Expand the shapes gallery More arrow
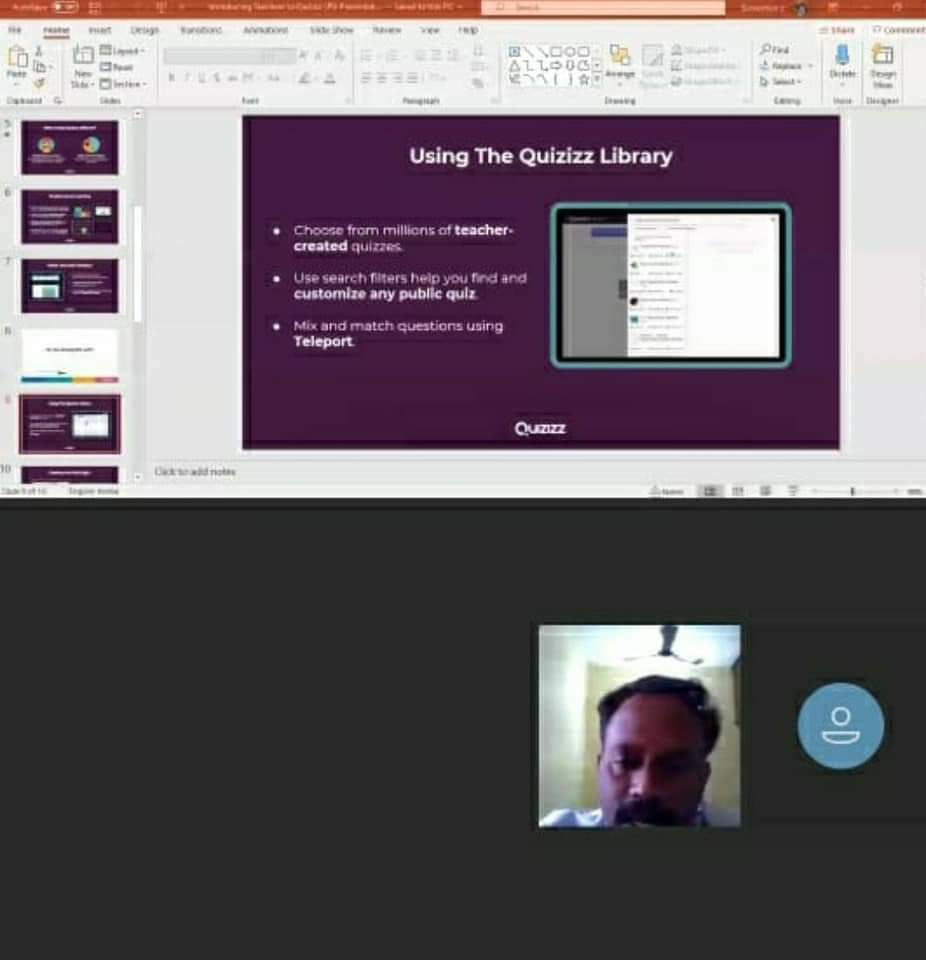926x960 pixels. pyautogui.click(x=597, y=79)
